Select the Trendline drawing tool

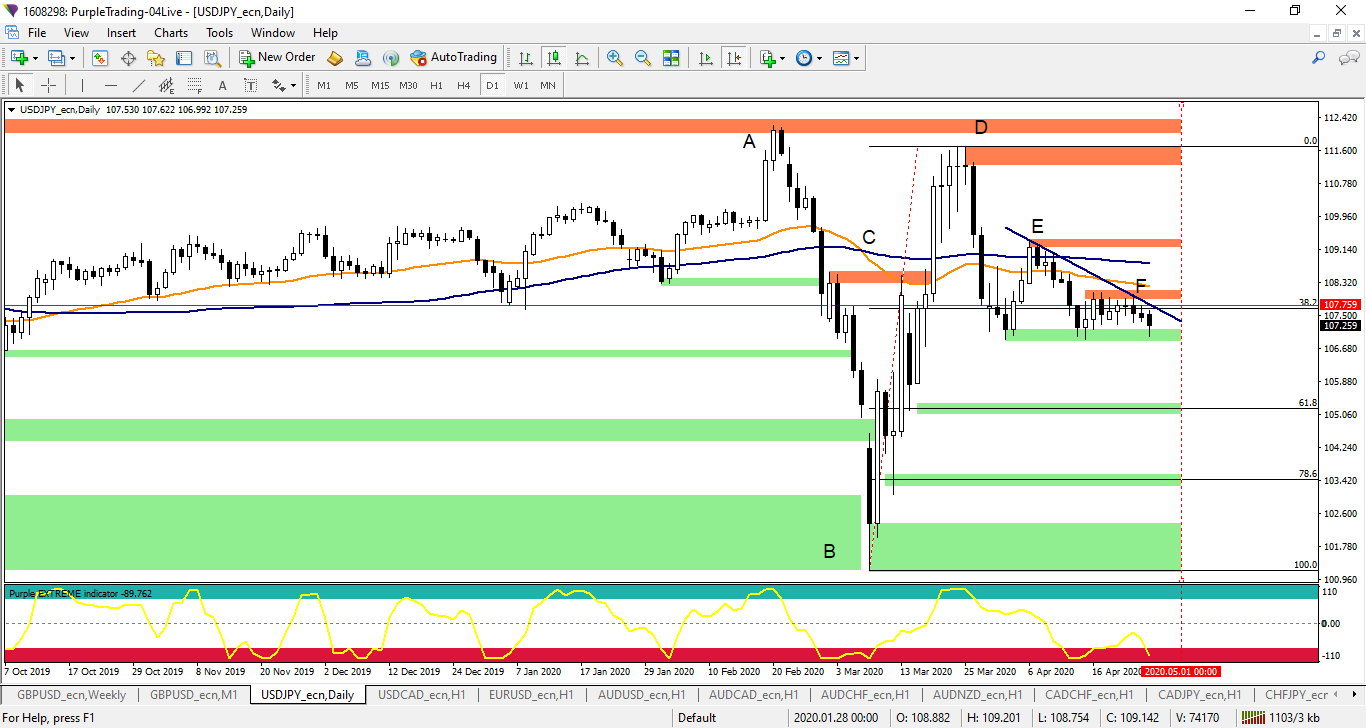point(138,85)
